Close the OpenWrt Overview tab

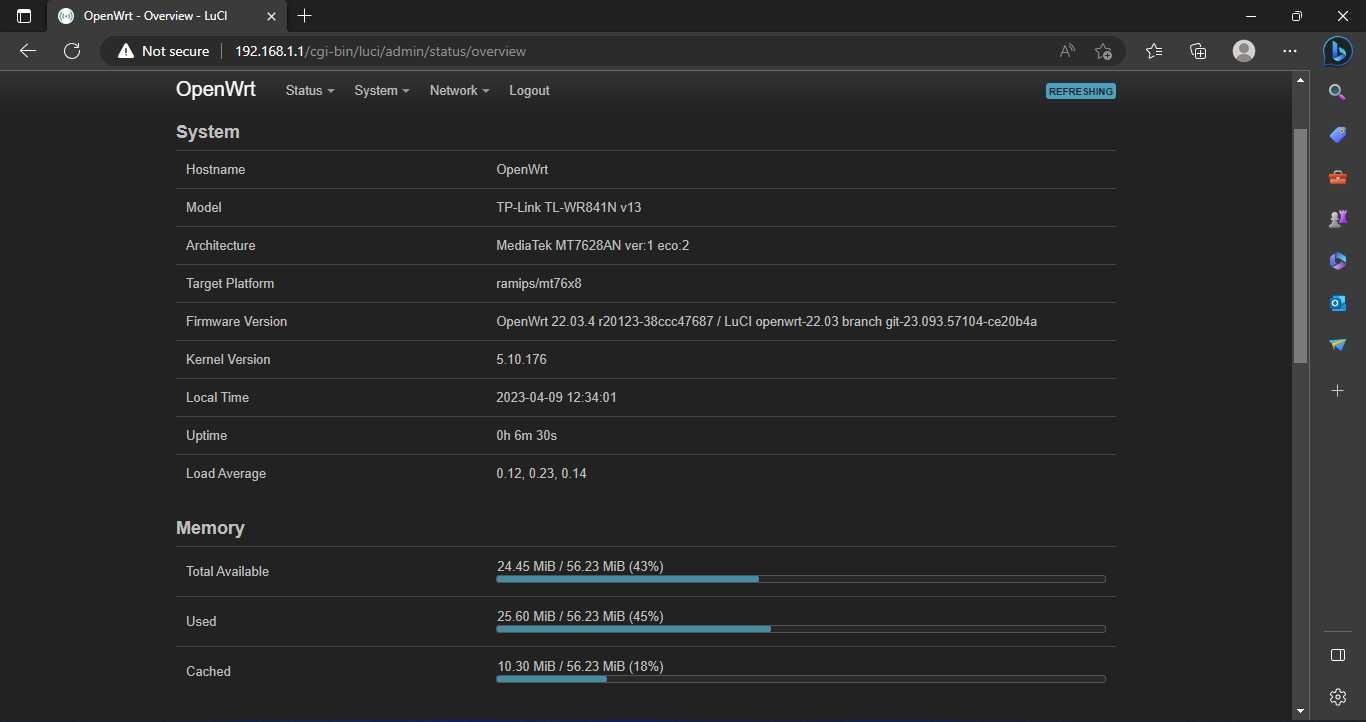(270, 16)
